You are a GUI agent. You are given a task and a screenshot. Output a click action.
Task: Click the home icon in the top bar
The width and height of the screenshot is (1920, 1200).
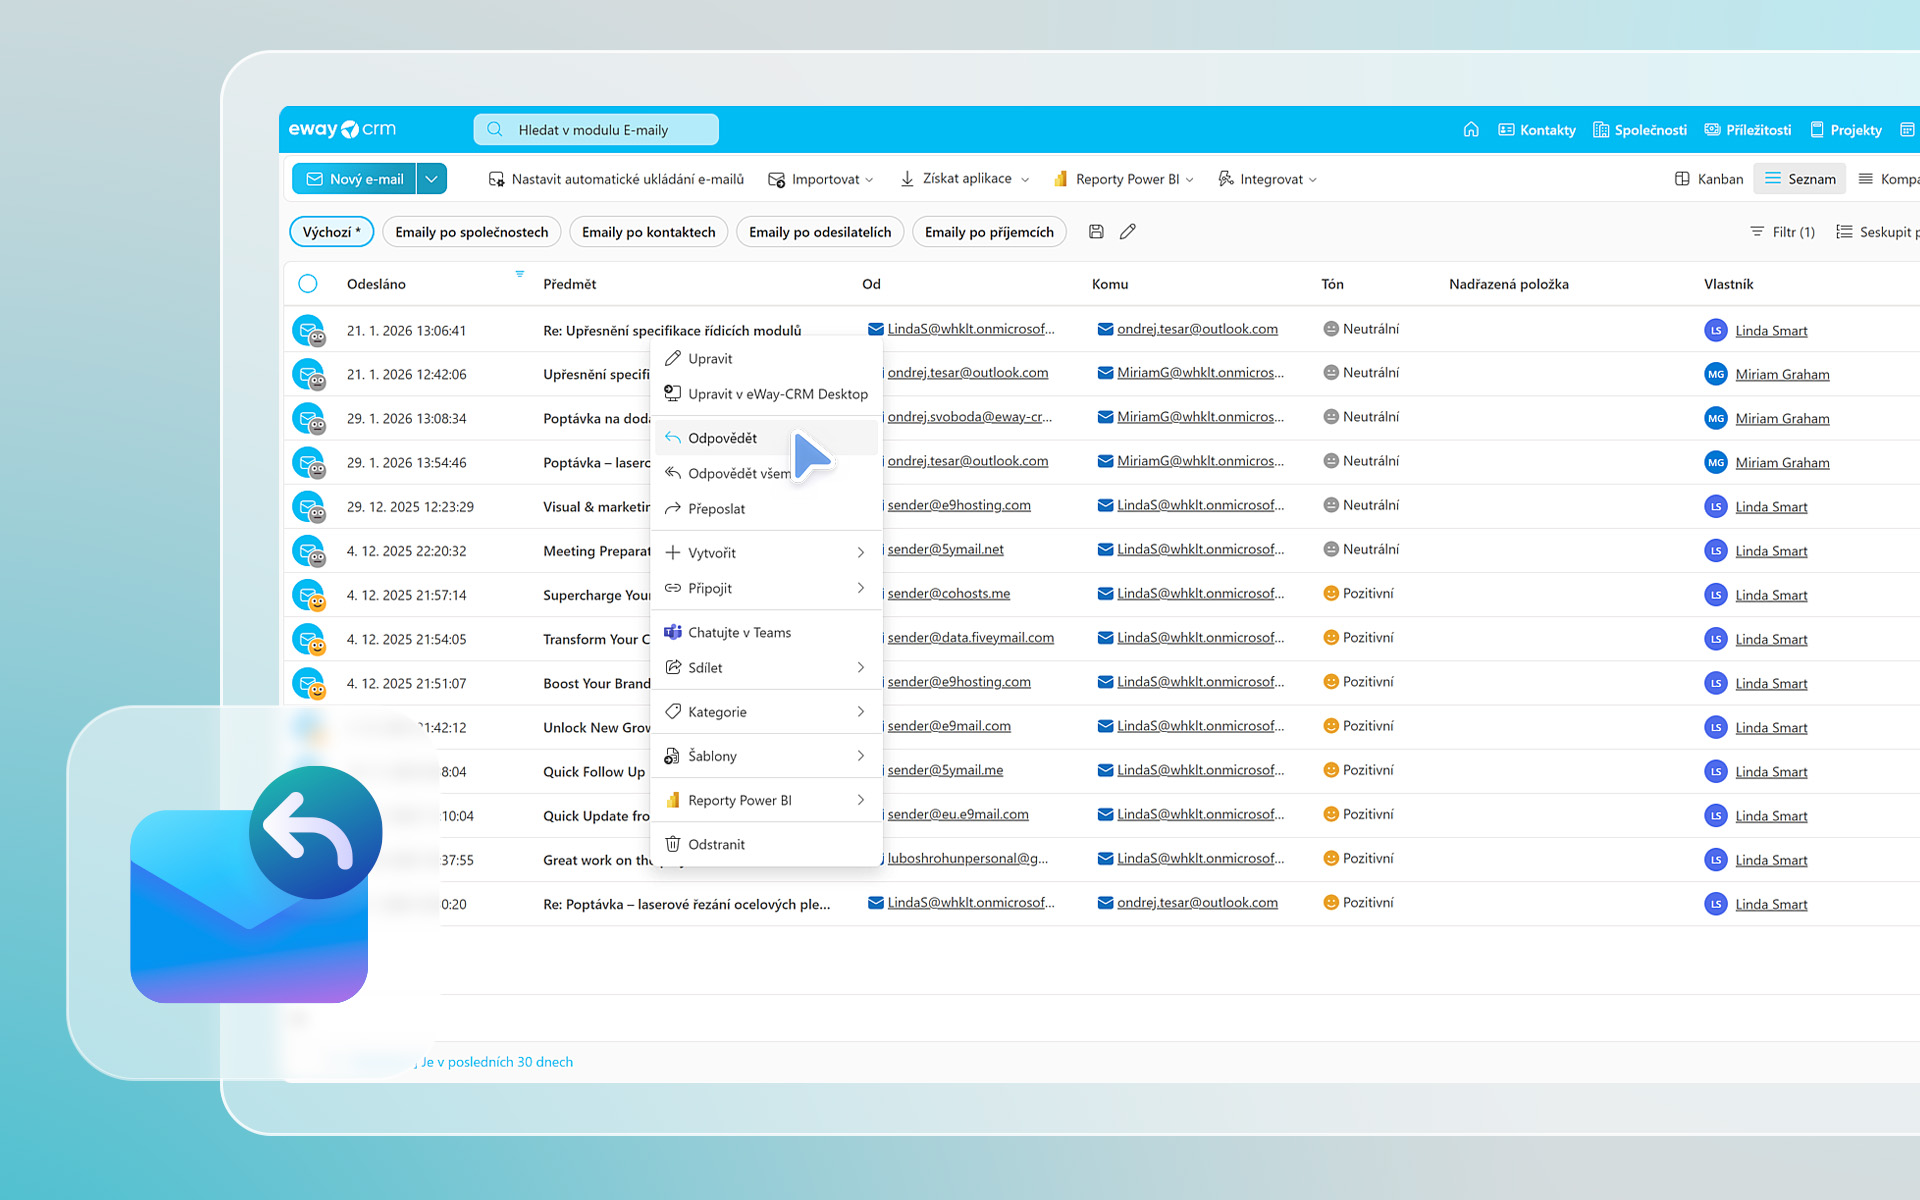click(x=1471, y=129)
